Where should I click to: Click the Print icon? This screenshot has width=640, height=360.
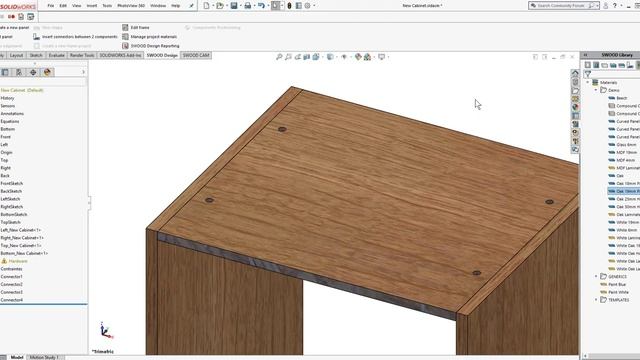(248, 6)
